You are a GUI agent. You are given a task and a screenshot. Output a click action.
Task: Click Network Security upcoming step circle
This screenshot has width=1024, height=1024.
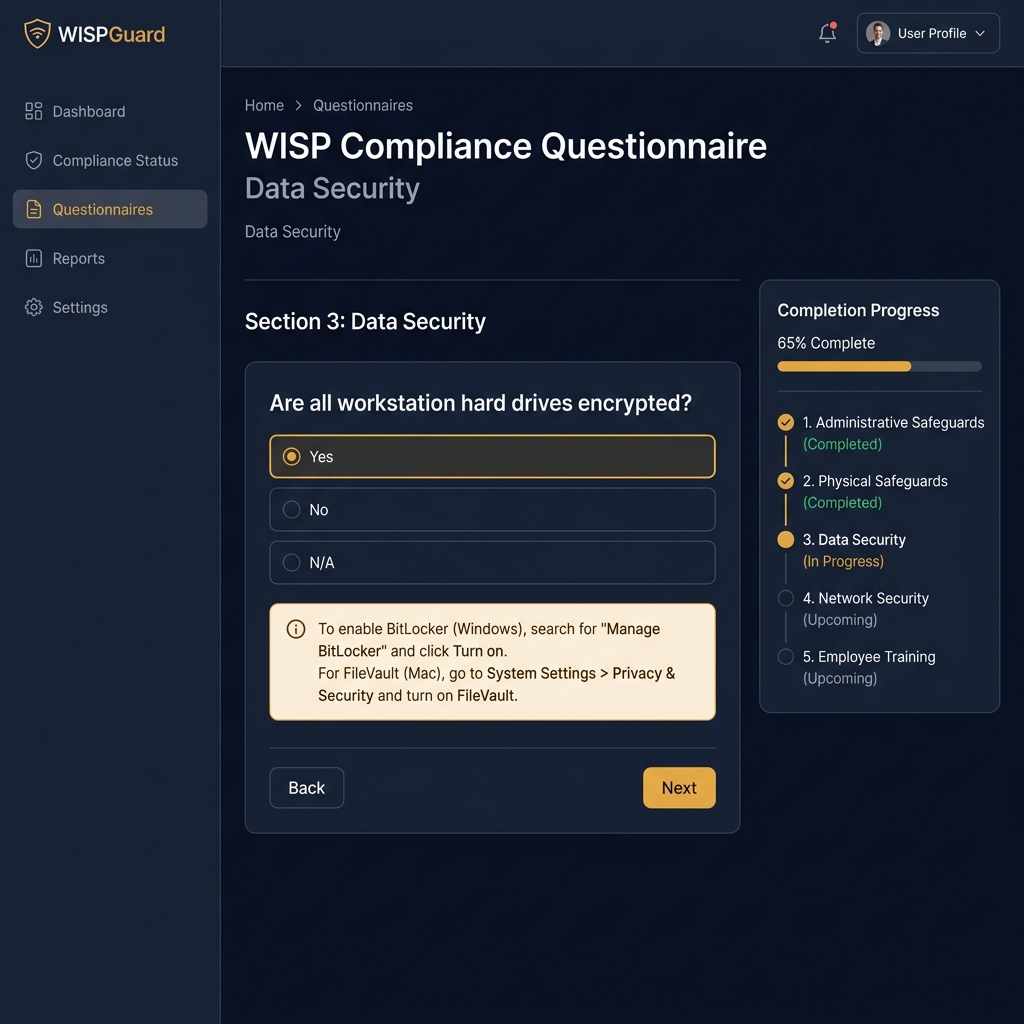pos(786,598)
